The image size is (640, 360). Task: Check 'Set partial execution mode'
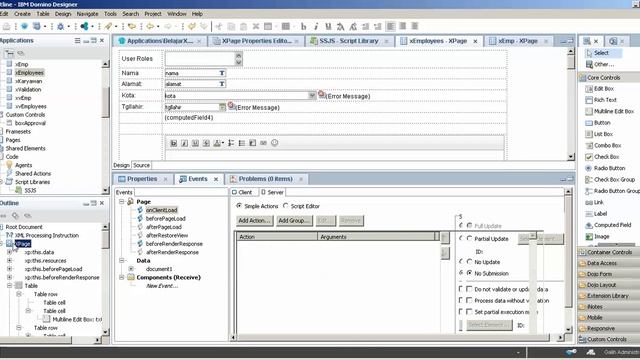click(x=469, y=312)
